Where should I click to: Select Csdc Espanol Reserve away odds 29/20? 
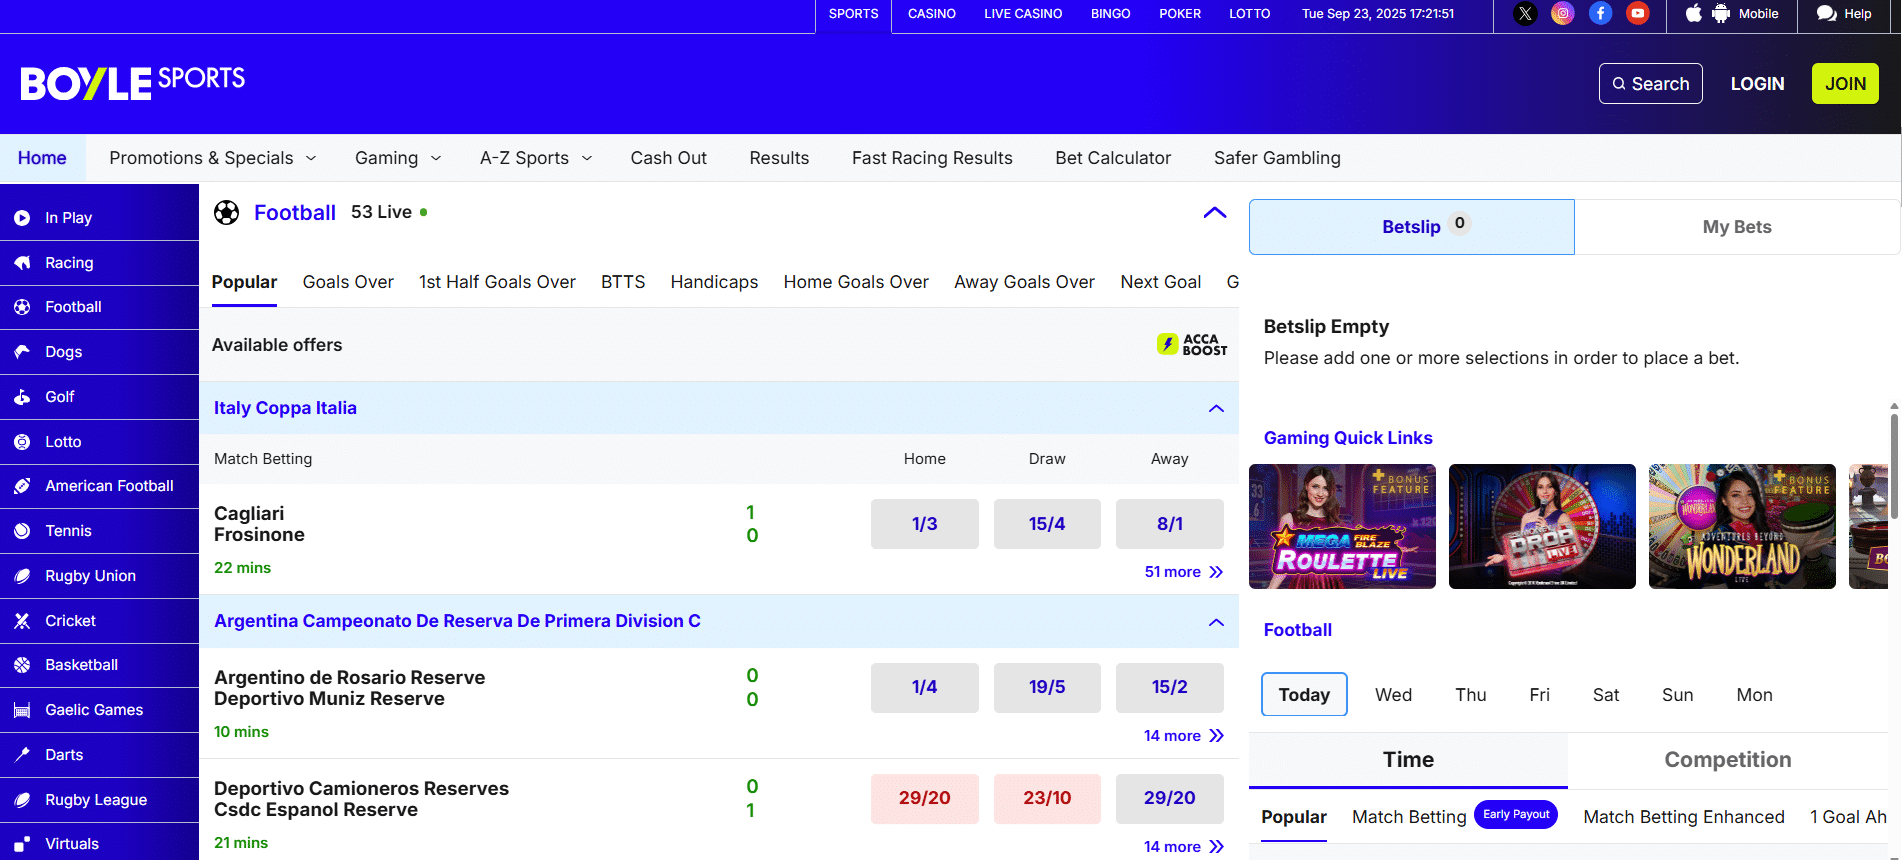pos(1170,798)
